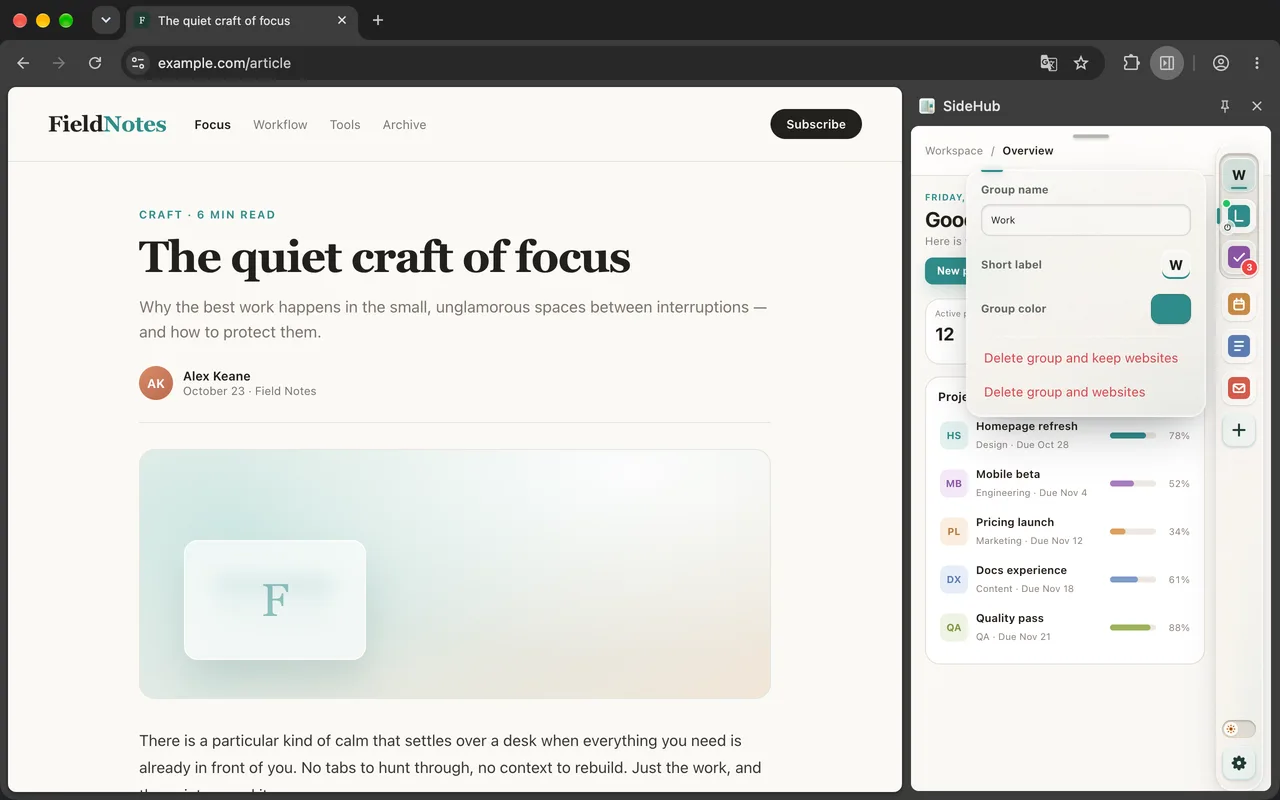1280x800 pixels.
Task: Open the Mobile beta project row
Action: (x=1065, y=483)
